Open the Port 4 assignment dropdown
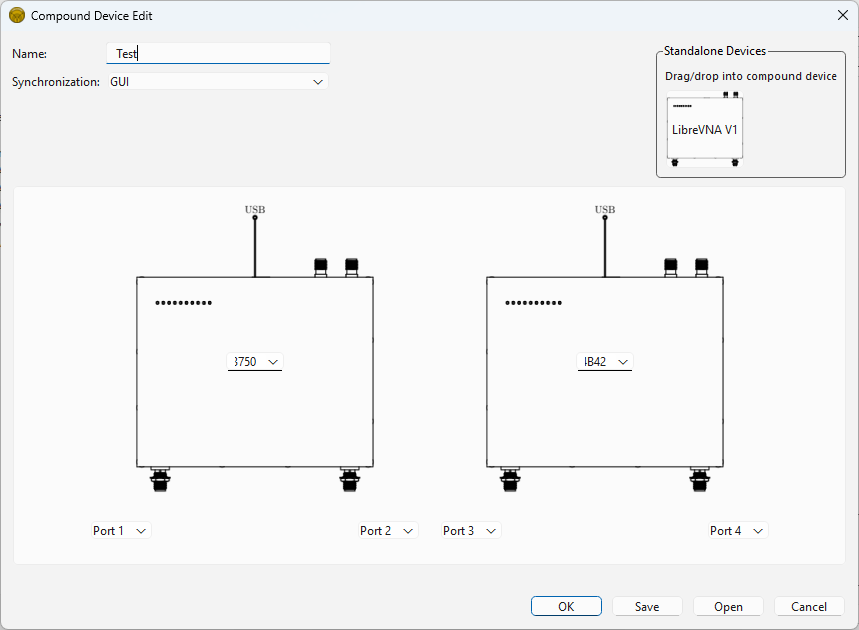The width and height of the screenshot is (859, 630). 738,531
